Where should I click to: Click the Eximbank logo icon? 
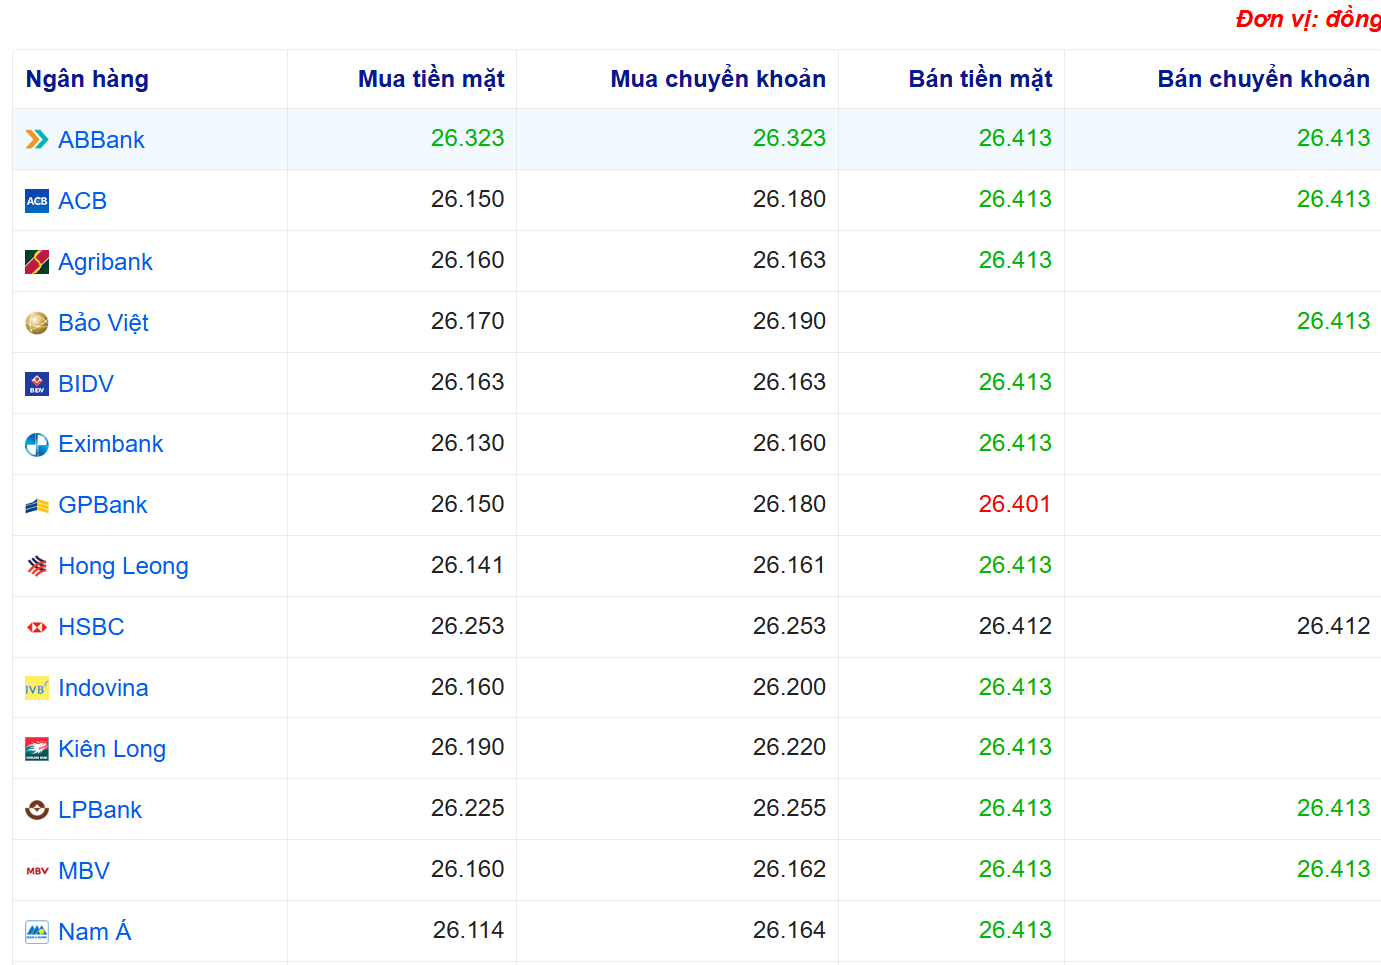click(37, 445)
